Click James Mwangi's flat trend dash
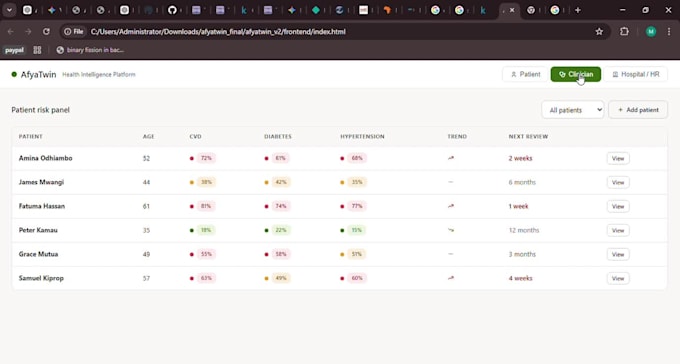Viewport: 680px width, 364px height. (451, 182)
